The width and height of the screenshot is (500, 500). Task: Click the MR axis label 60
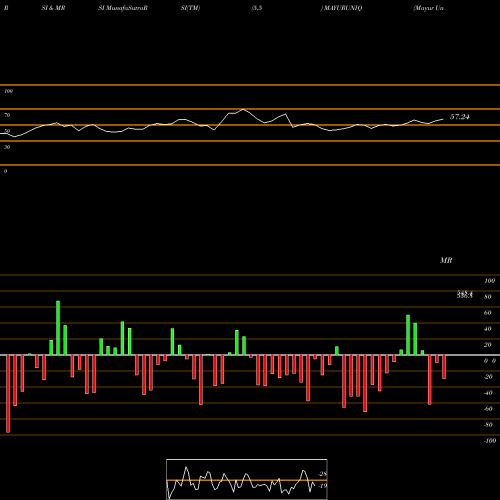(488, 313)
